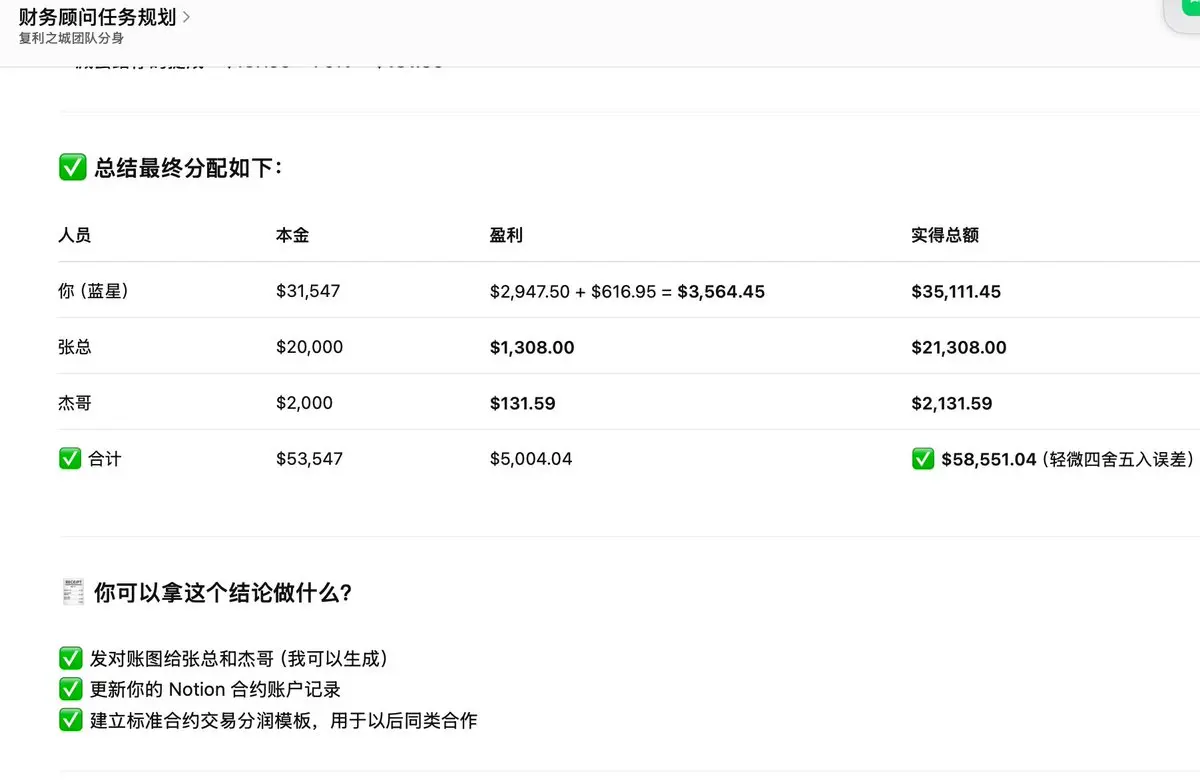Select the $1,308.00 profit cell
This screenshot has height=783, width=1200.
pos(532,348)
